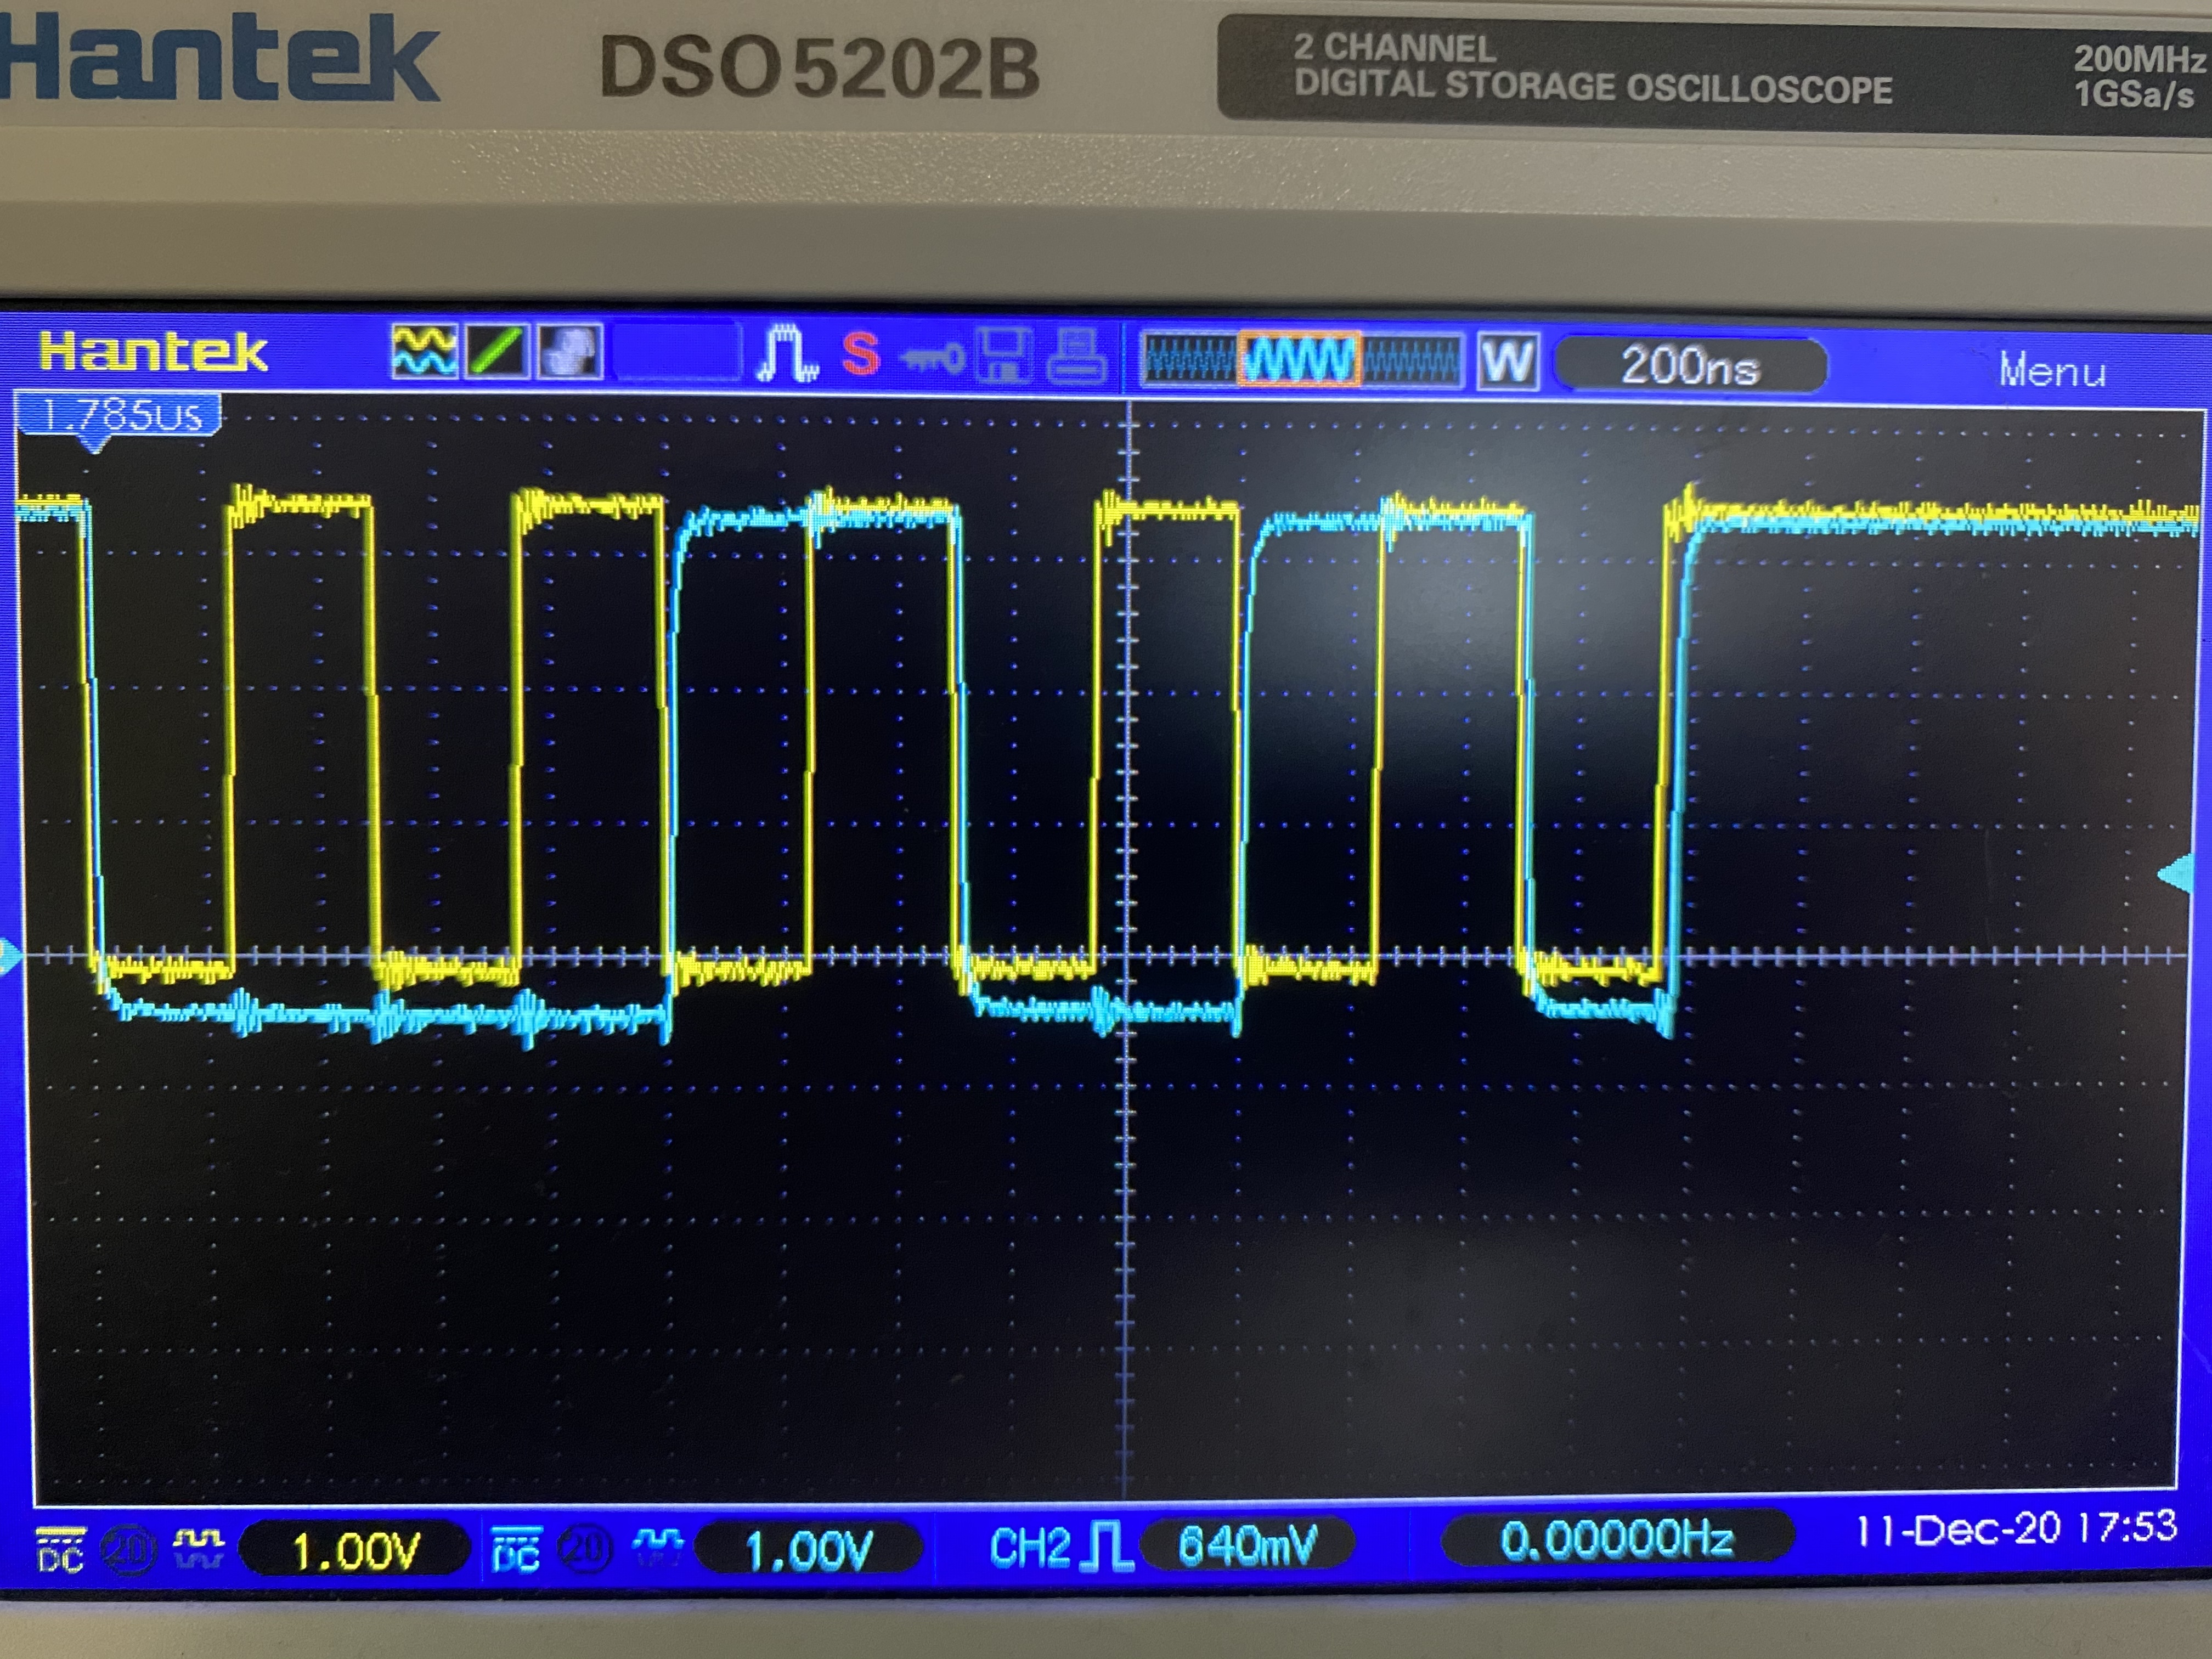Click the waveform display mode icon
The width and height of the screenshot is (2212, 1659).
pyautogui.click(x=424, y=352)
